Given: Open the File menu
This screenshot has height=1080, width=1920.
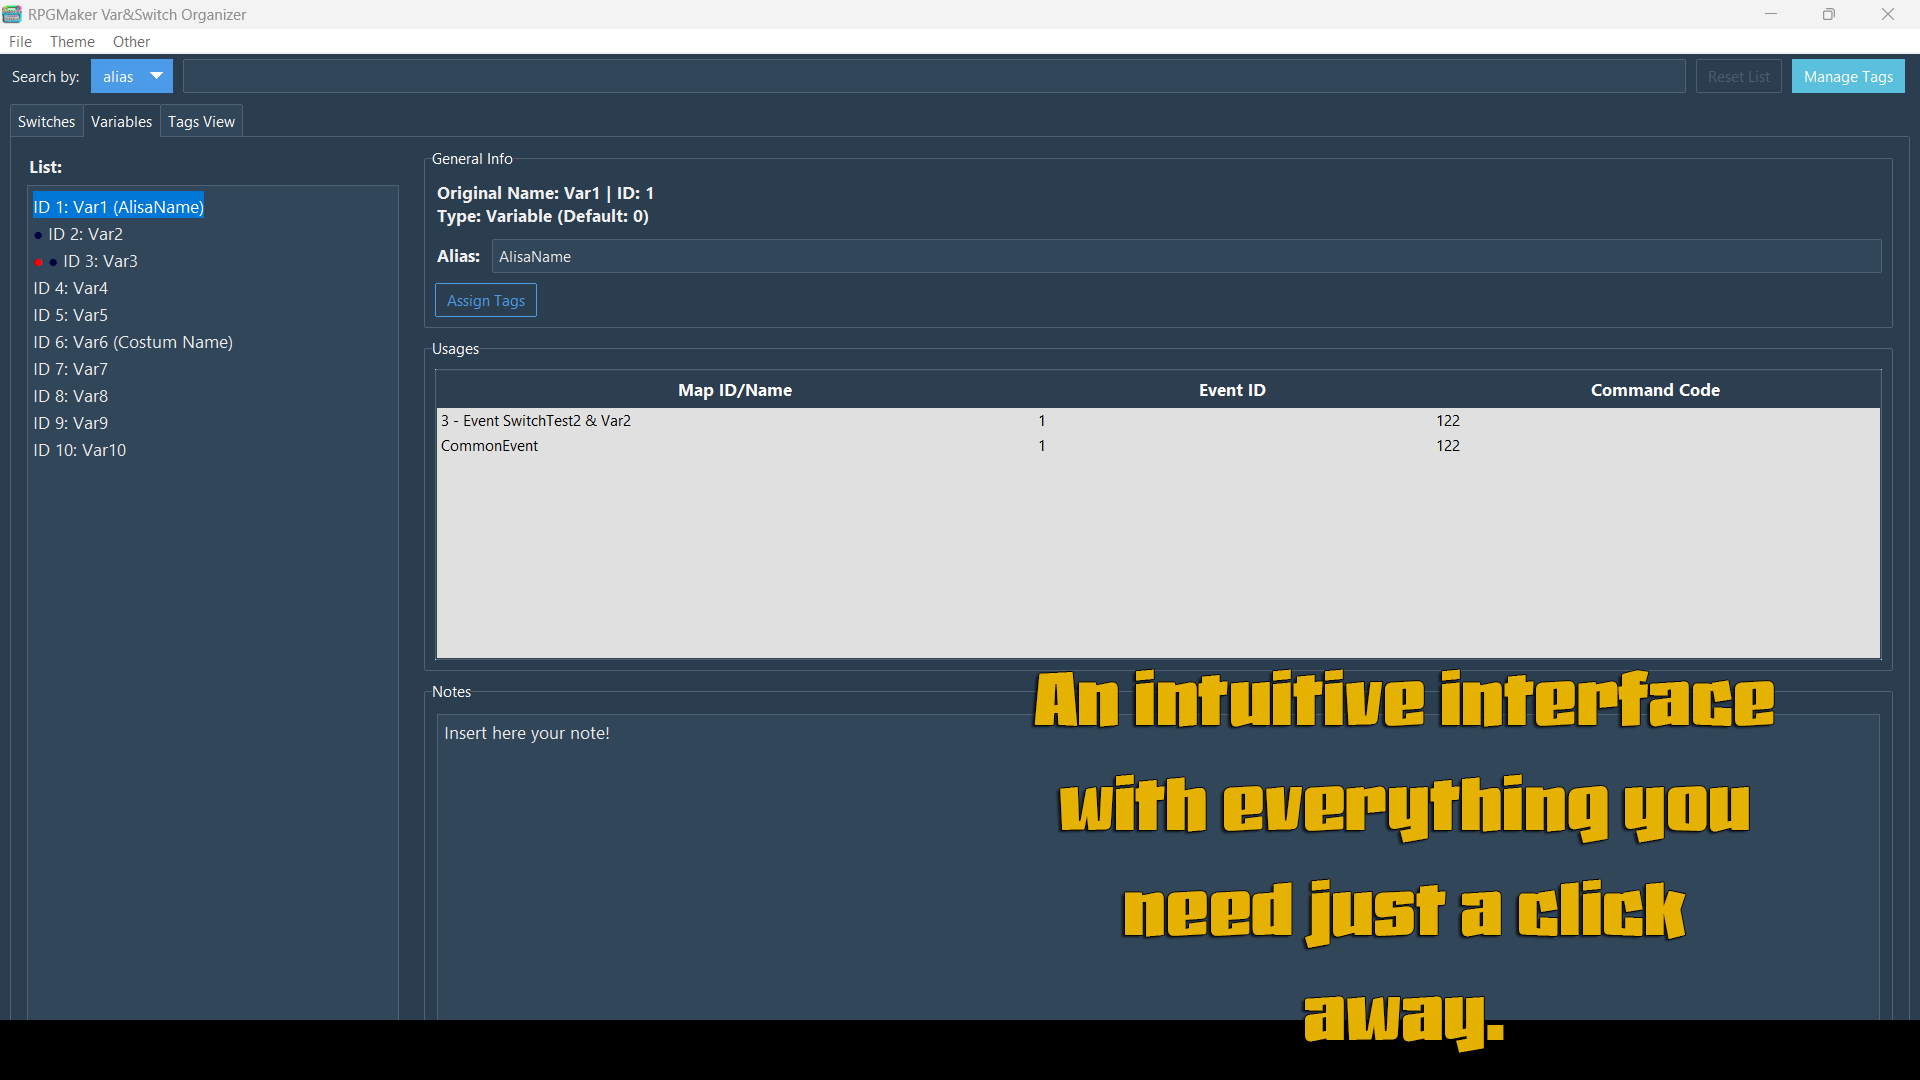Looking at the screenshot, I should tap(20, 42).
